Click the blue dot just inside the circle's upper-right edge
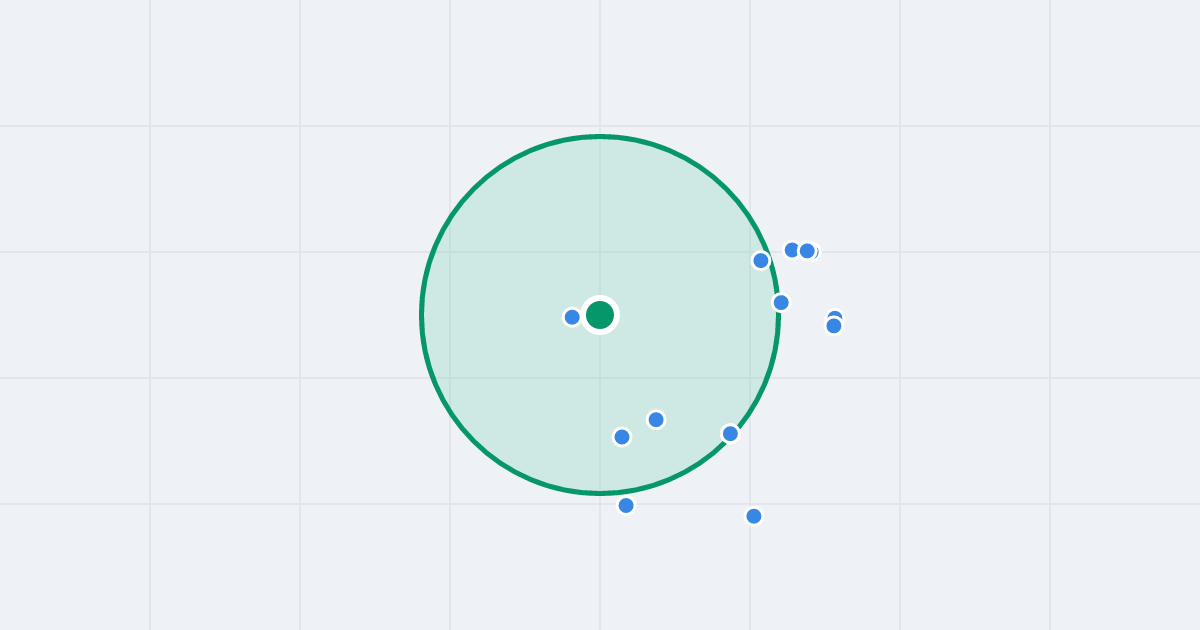1200x630 pixels. (761, 260)
